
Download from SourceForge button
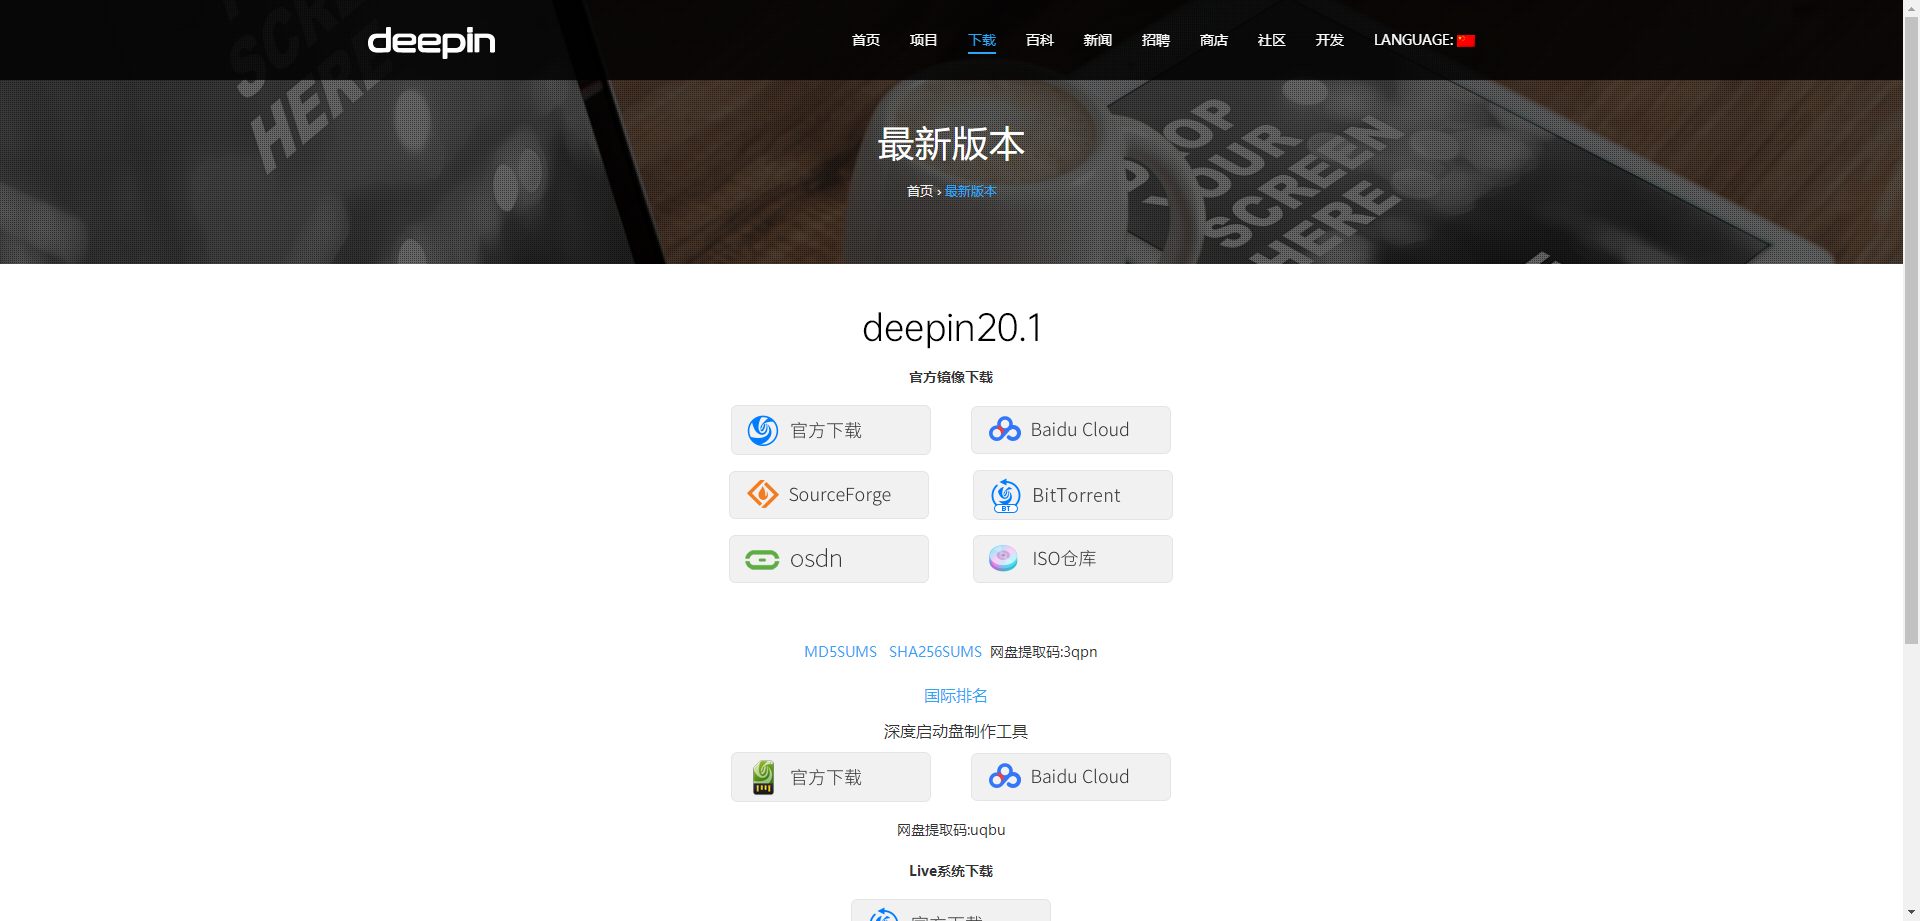pos(829,495)
